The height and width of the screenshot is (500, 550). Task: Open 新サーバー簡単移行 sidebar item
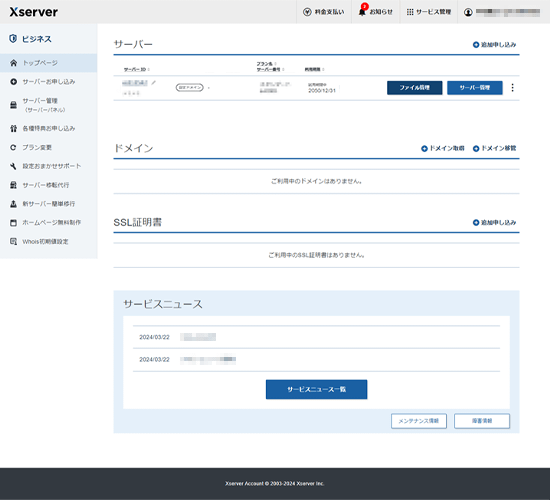[48, 204]
